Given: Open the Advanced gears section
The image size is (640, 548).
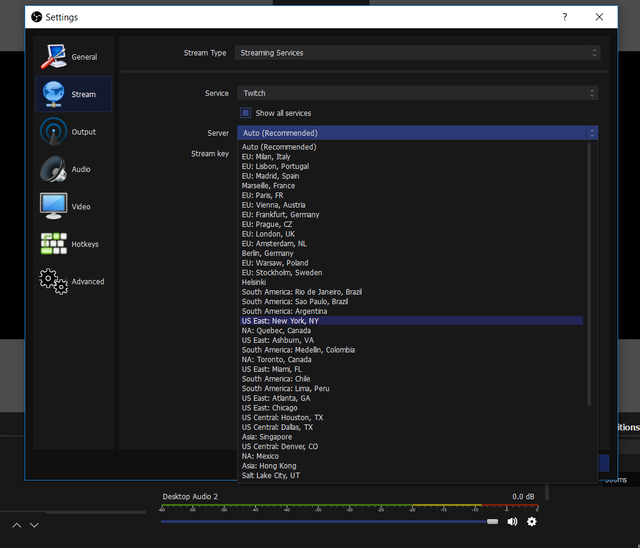Looking at the screenshot, I should (54, 281).
